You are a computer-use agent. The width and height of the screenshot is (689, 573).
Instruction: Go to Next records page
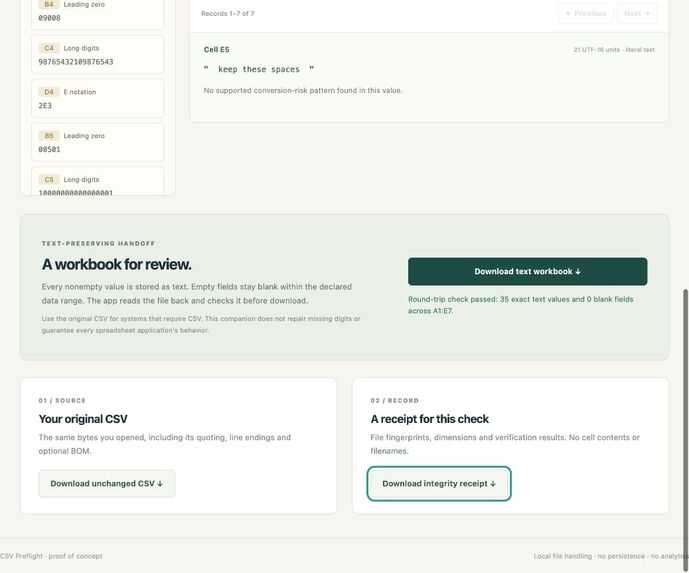coord(637,14)
